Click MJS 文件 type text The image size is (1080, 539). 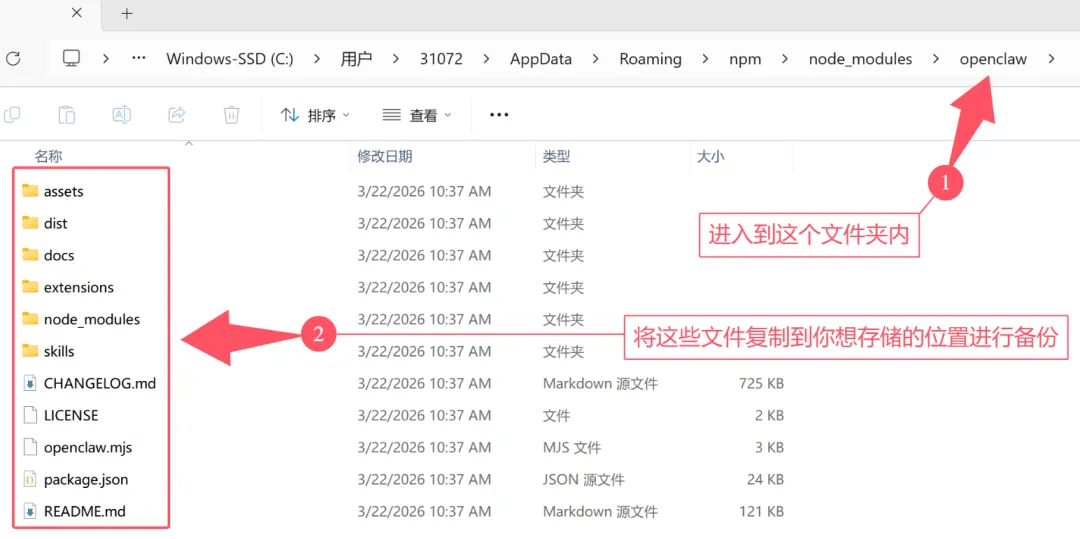point(572,447)
